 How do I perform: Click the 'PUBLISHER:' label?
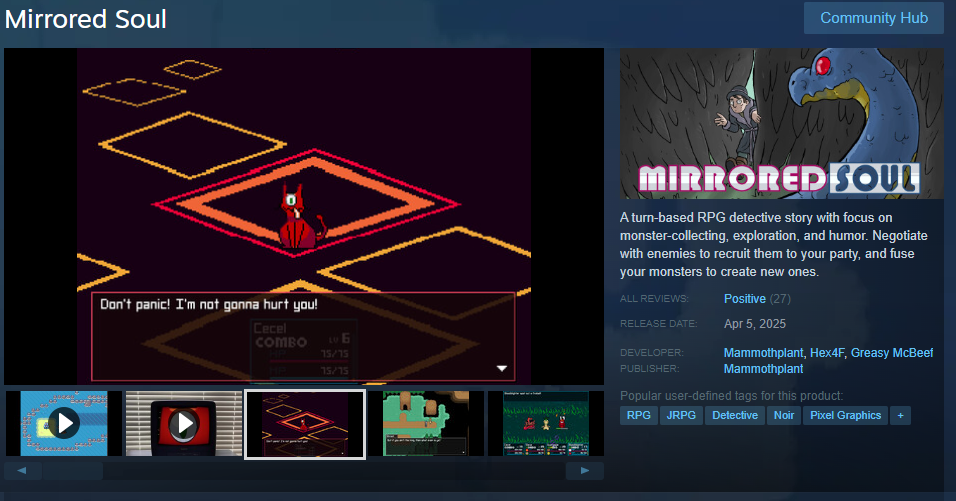pos(649,369)
